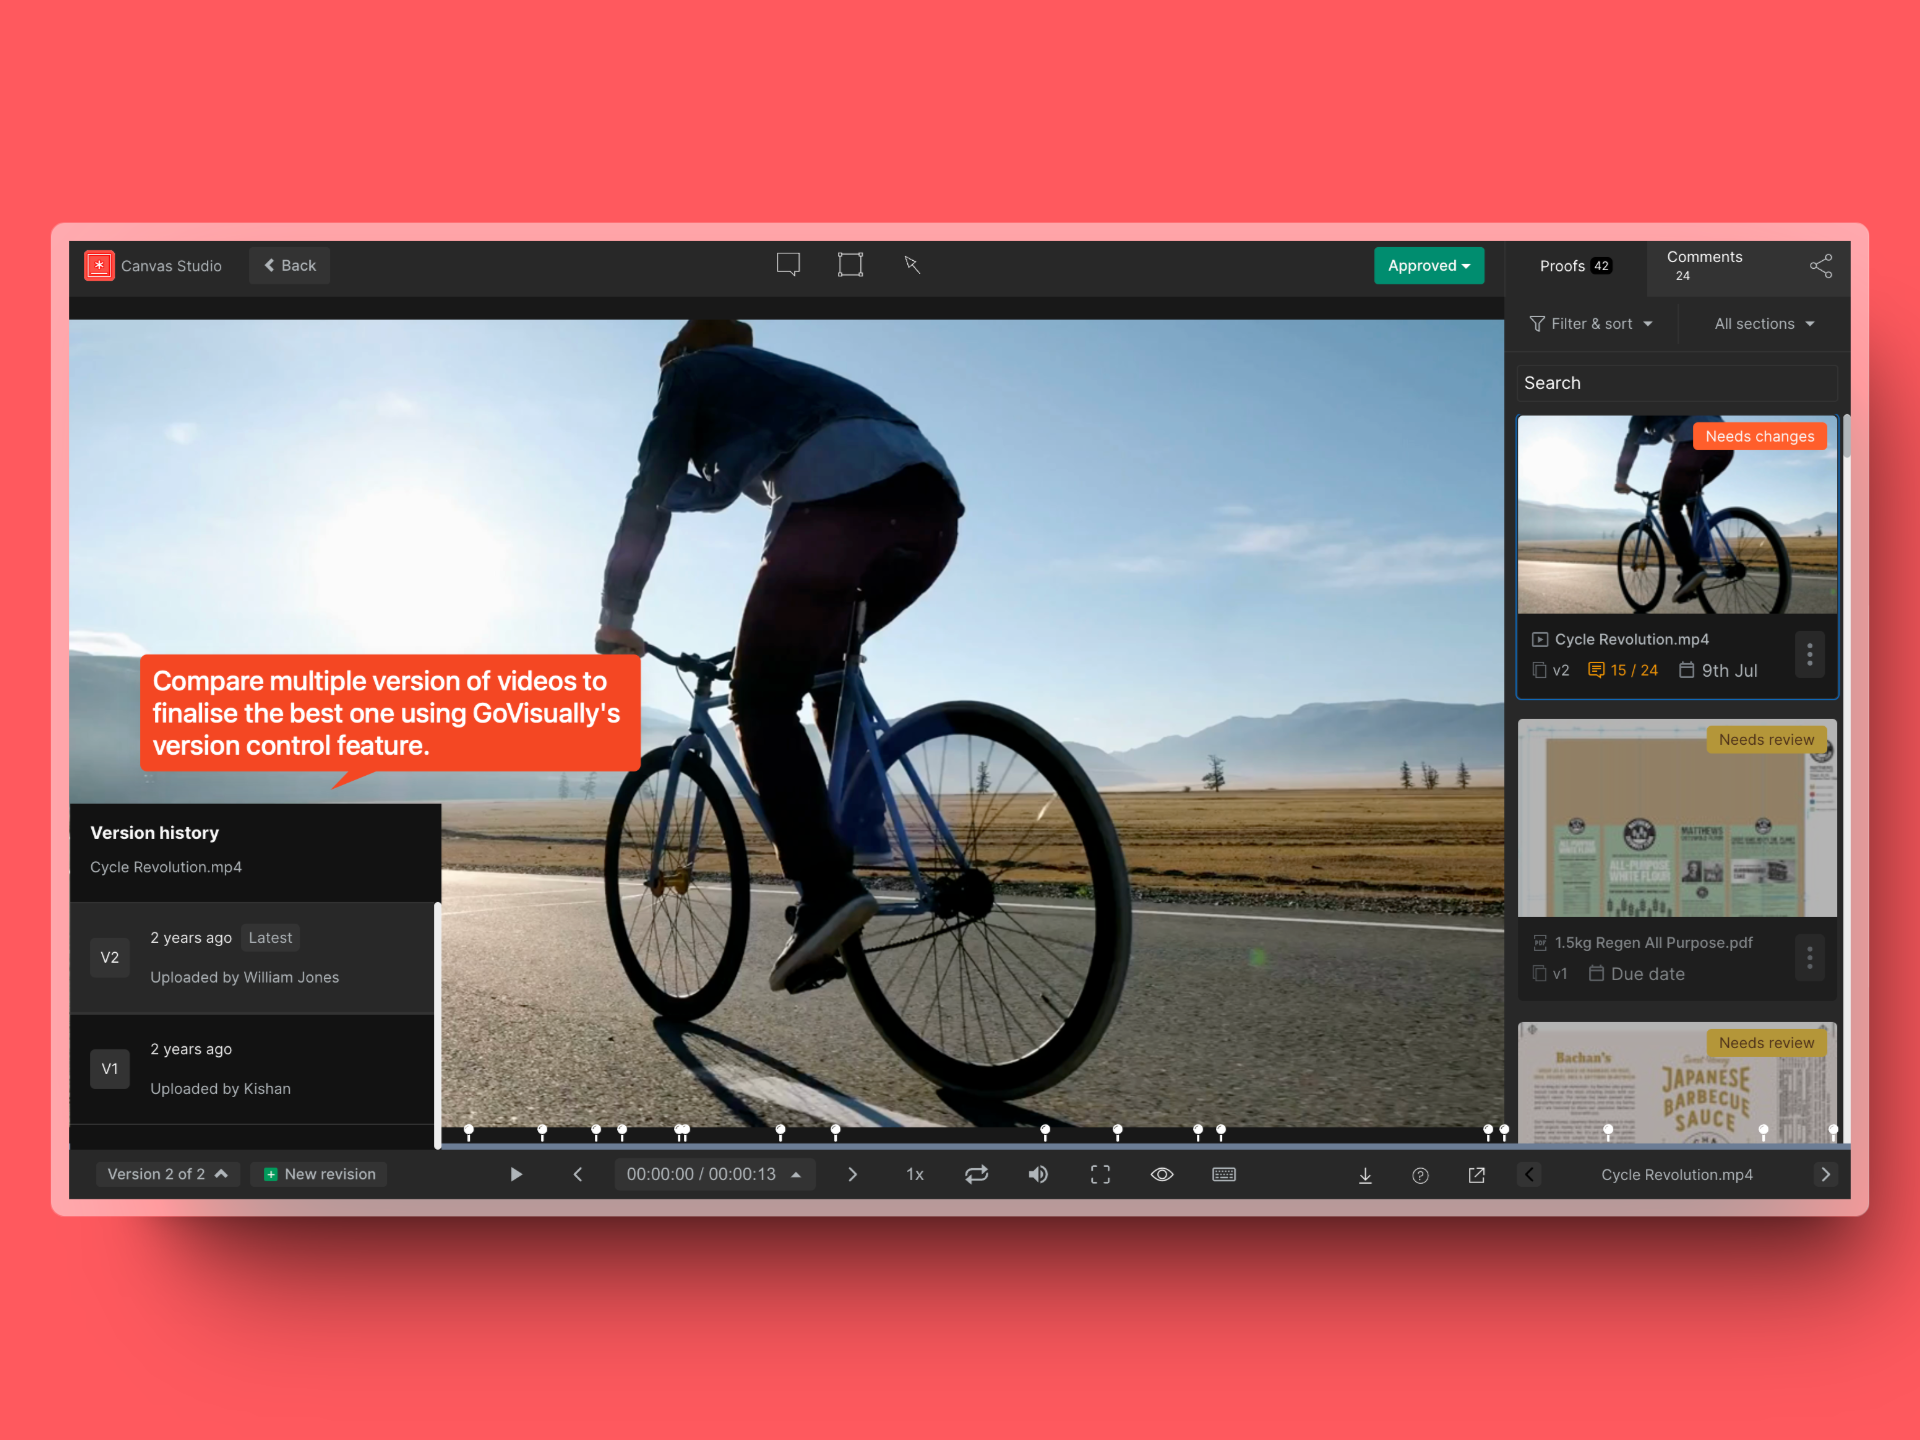Enter fullscreen video mode

point(1100,1174)
